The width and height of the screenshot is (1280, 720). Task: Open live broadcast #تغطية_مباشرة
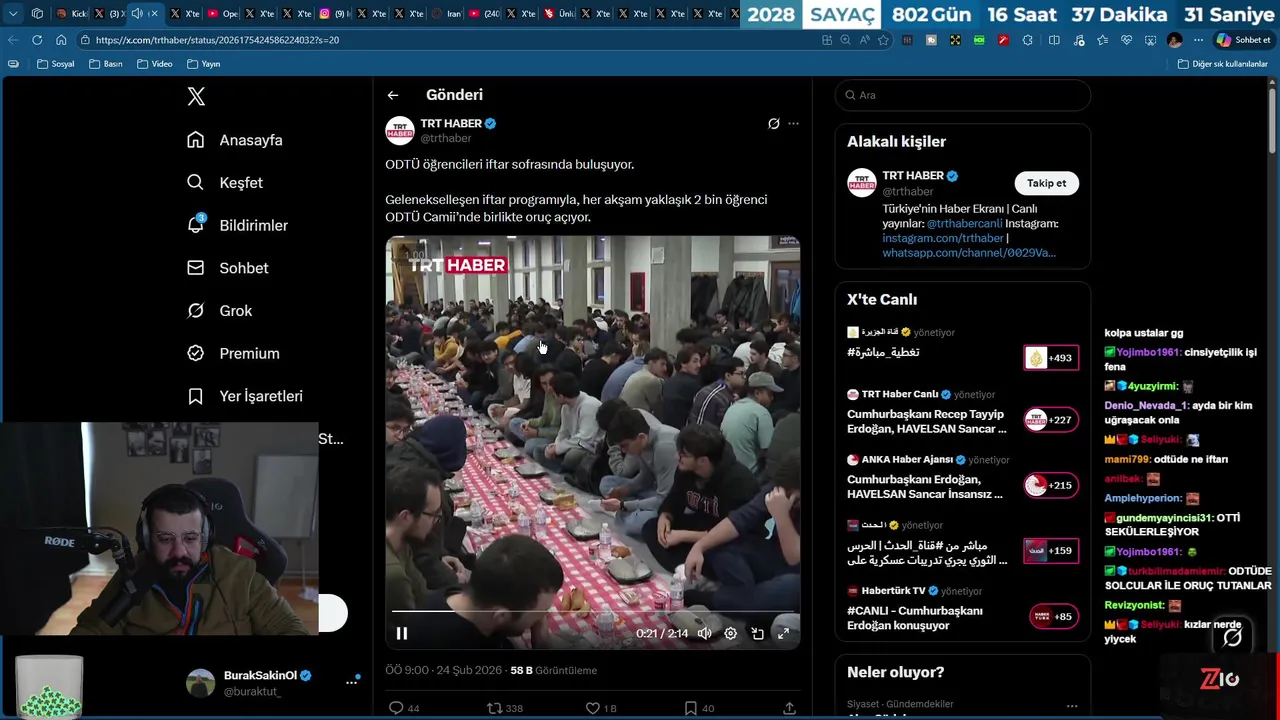tap(883, 352)
